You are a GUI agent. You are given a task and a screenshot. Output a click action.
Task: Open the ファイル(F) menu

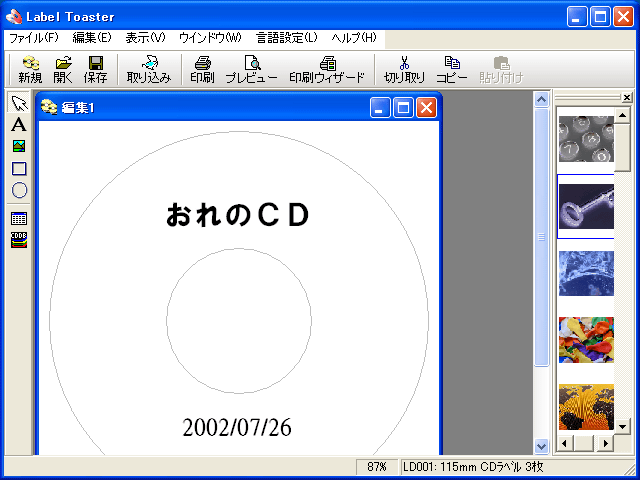[33, 38]
